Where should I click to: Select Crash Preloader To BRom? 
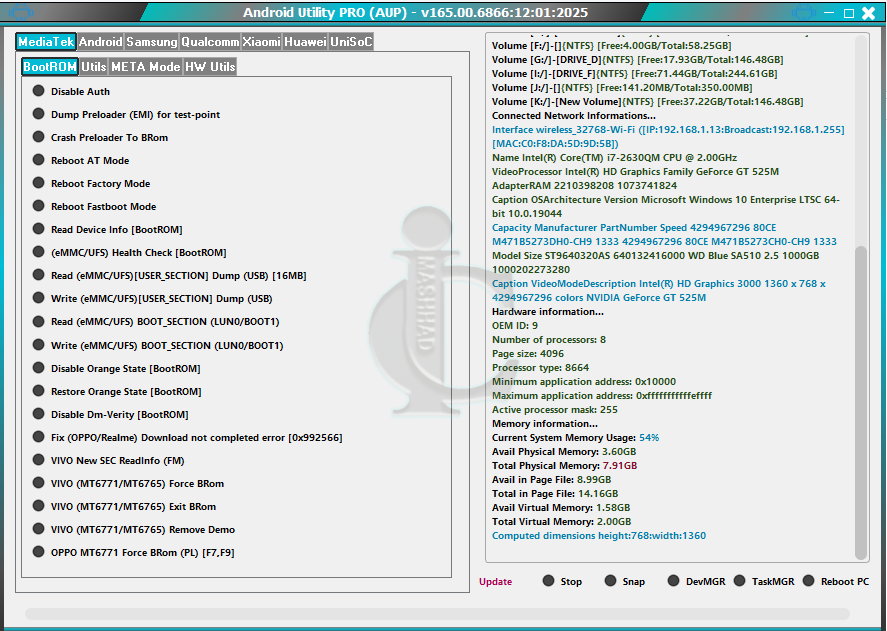point(39,137)
